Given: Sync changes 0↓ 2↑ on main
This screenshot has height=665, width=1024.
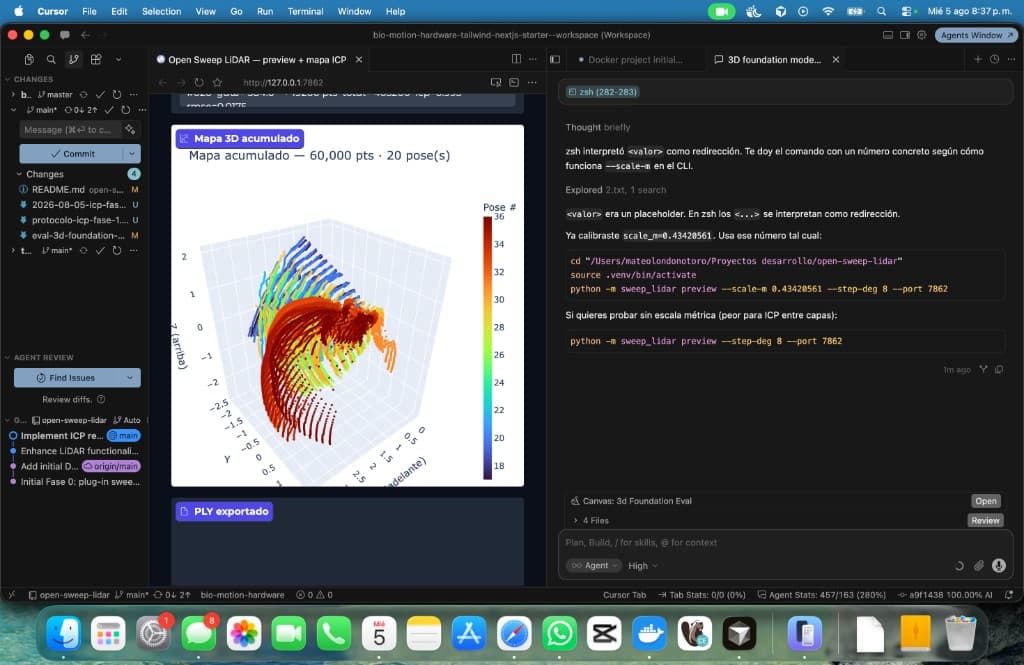Looking at the screenshot, I should click(81, 110).
